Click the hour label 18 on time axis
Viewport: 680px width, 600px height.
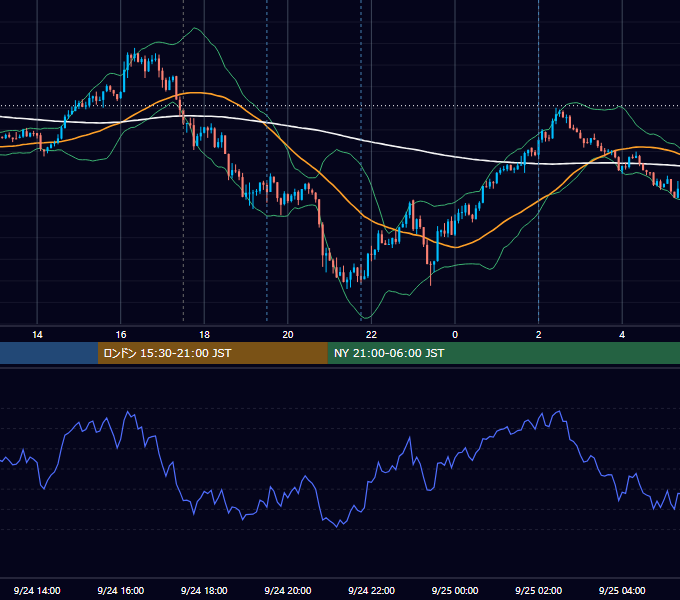(204, 335)
